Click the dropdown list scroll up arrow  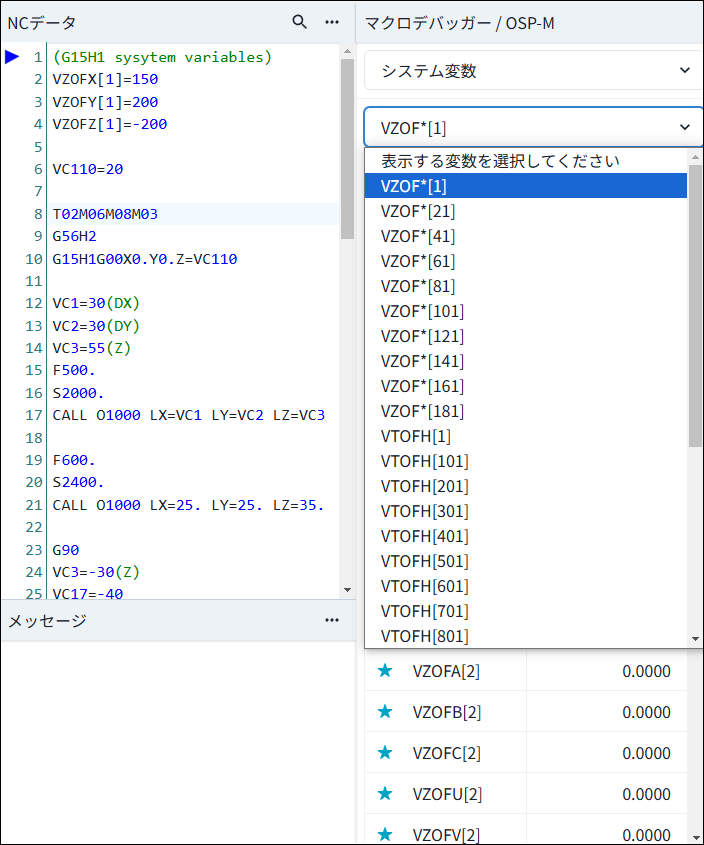tap(695, 157)
